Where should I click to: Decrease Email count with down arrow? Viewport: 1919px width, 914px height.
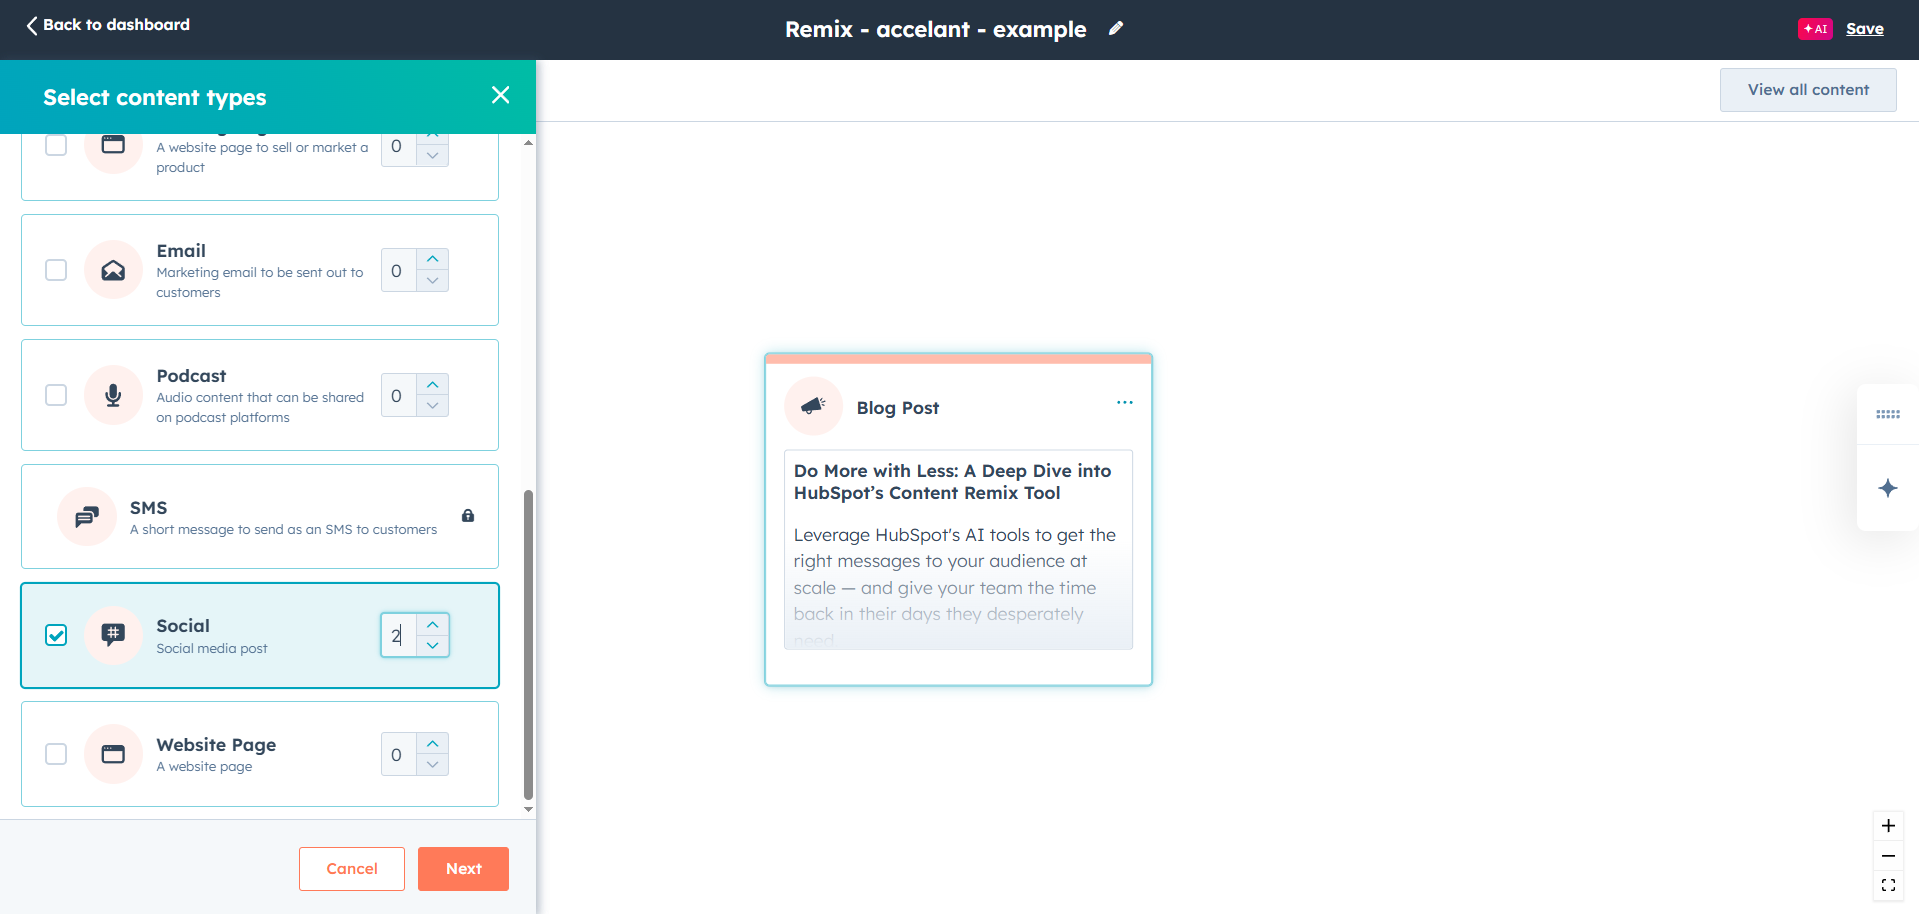tap(432, 281)
